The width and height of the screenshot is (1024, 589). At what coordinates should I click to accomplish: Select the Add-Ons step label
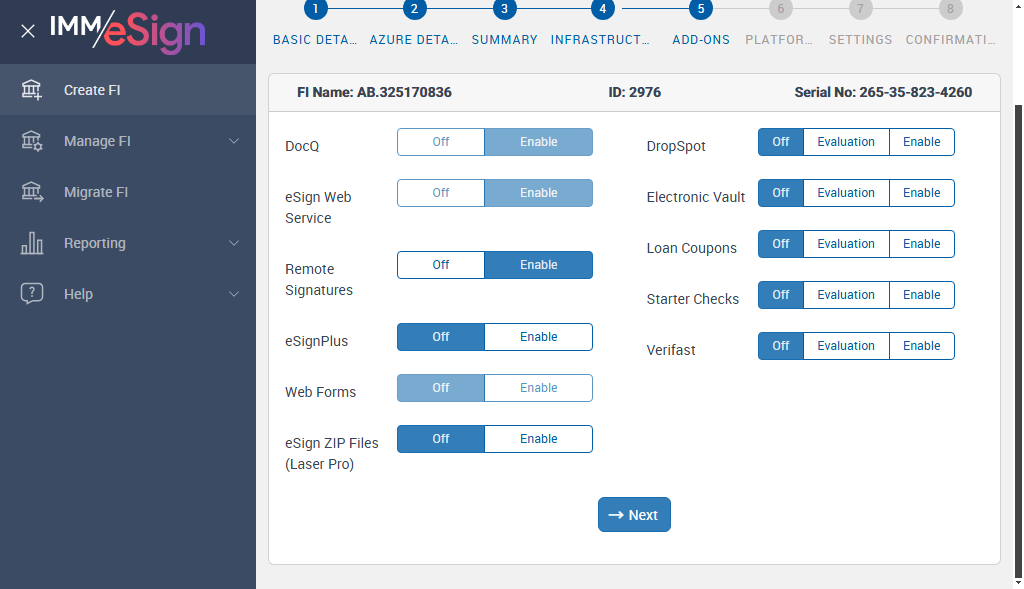(701, 40)
